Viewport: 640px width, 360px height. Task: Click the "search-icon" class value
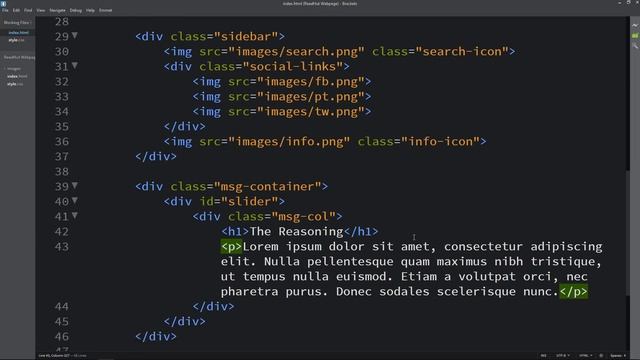click(x=462, y=51)
